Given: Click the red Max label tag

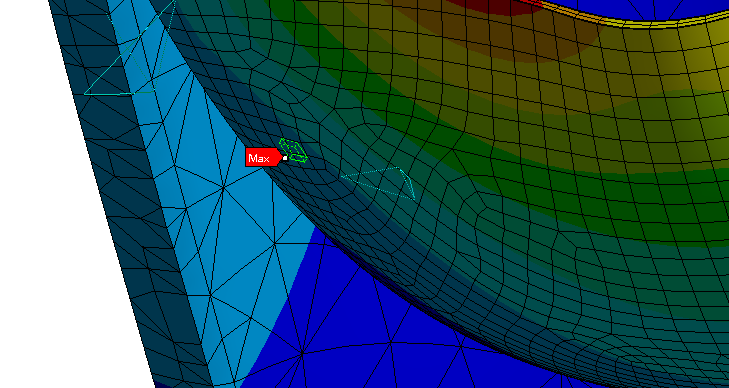Looking at the screenshot, I should pyautogui.click(x=263, y=158).
